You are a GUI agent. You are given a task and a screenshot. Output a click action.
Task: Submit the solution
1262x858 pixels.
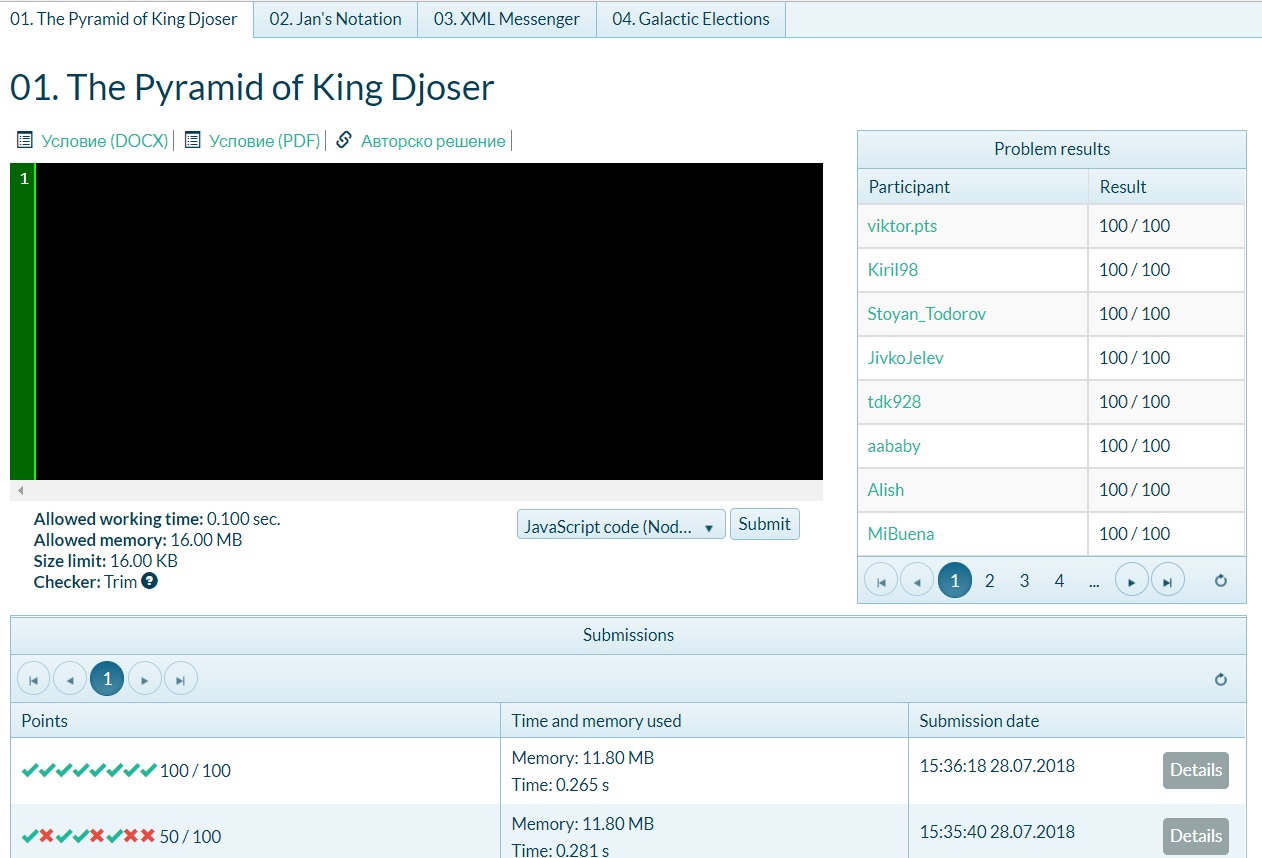click(765, 524)
